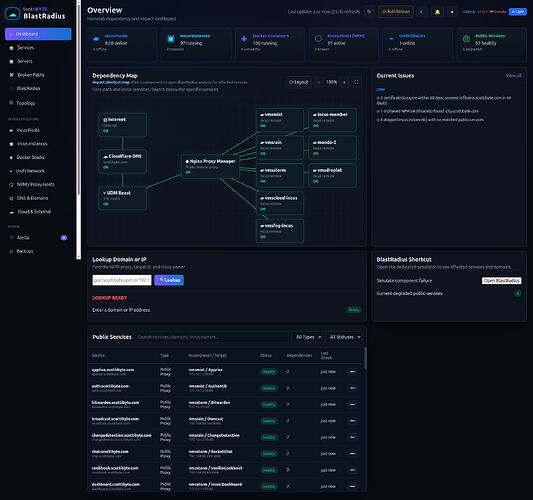This screenshot has height=500, width=533.
Task: Select Nginx Proxy Manager node
Action: [x=210, y=167]
